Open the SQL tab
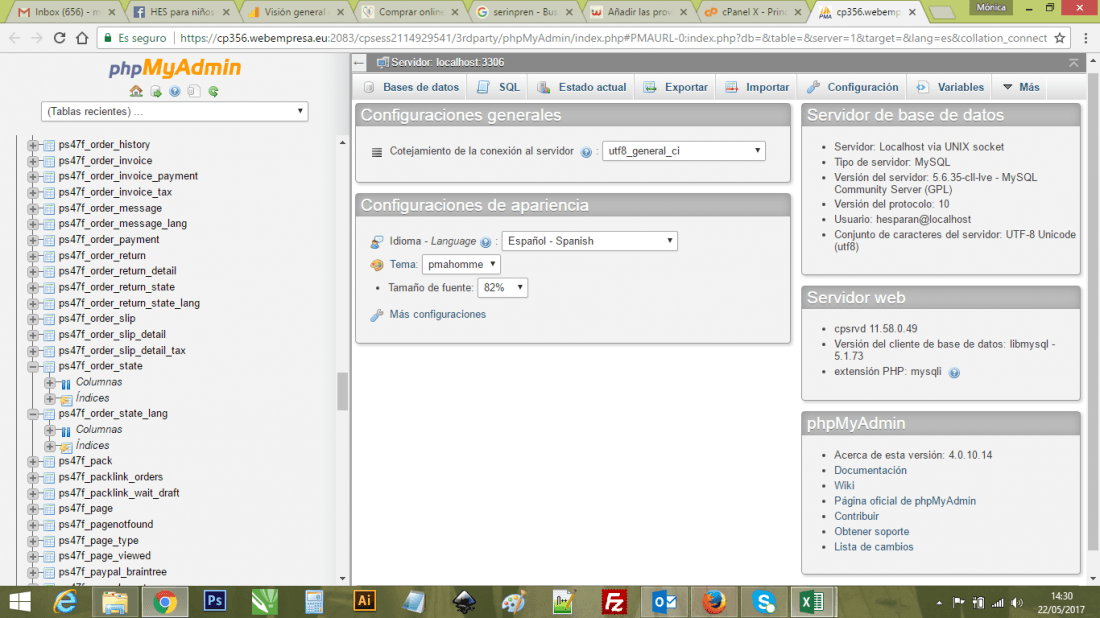 498,87
